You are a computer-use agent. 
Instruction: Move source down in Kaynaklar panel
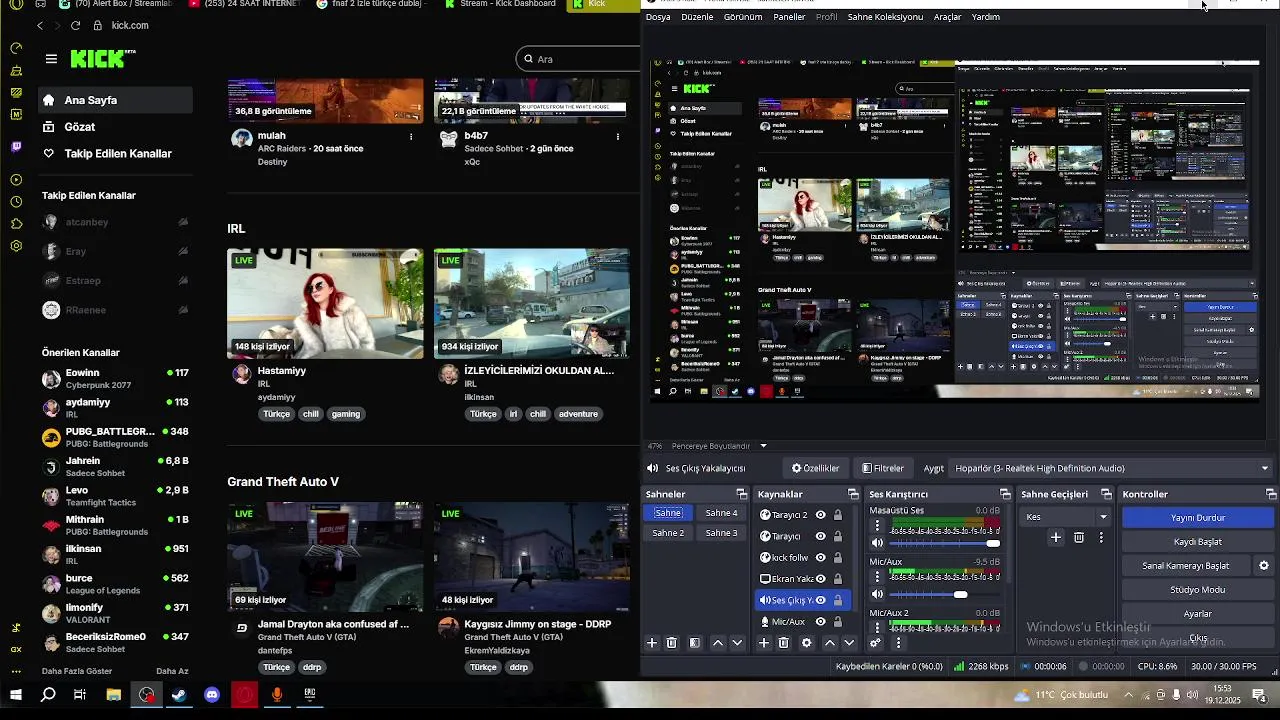(849, 643)
